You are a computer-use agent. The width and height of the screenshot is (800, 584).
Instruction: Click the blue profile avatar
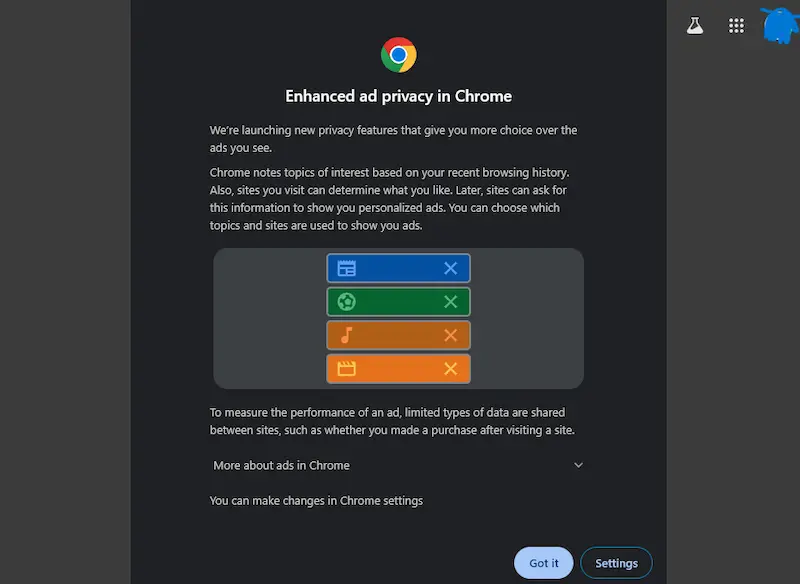coord(779,26)
